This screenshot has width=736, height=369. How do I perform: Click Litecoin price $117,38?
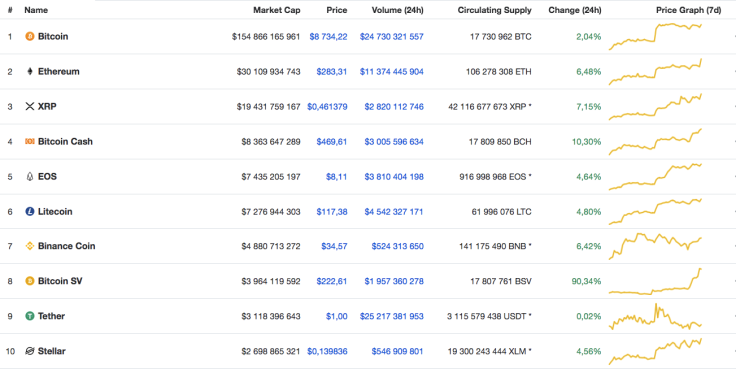click(332, 212)
